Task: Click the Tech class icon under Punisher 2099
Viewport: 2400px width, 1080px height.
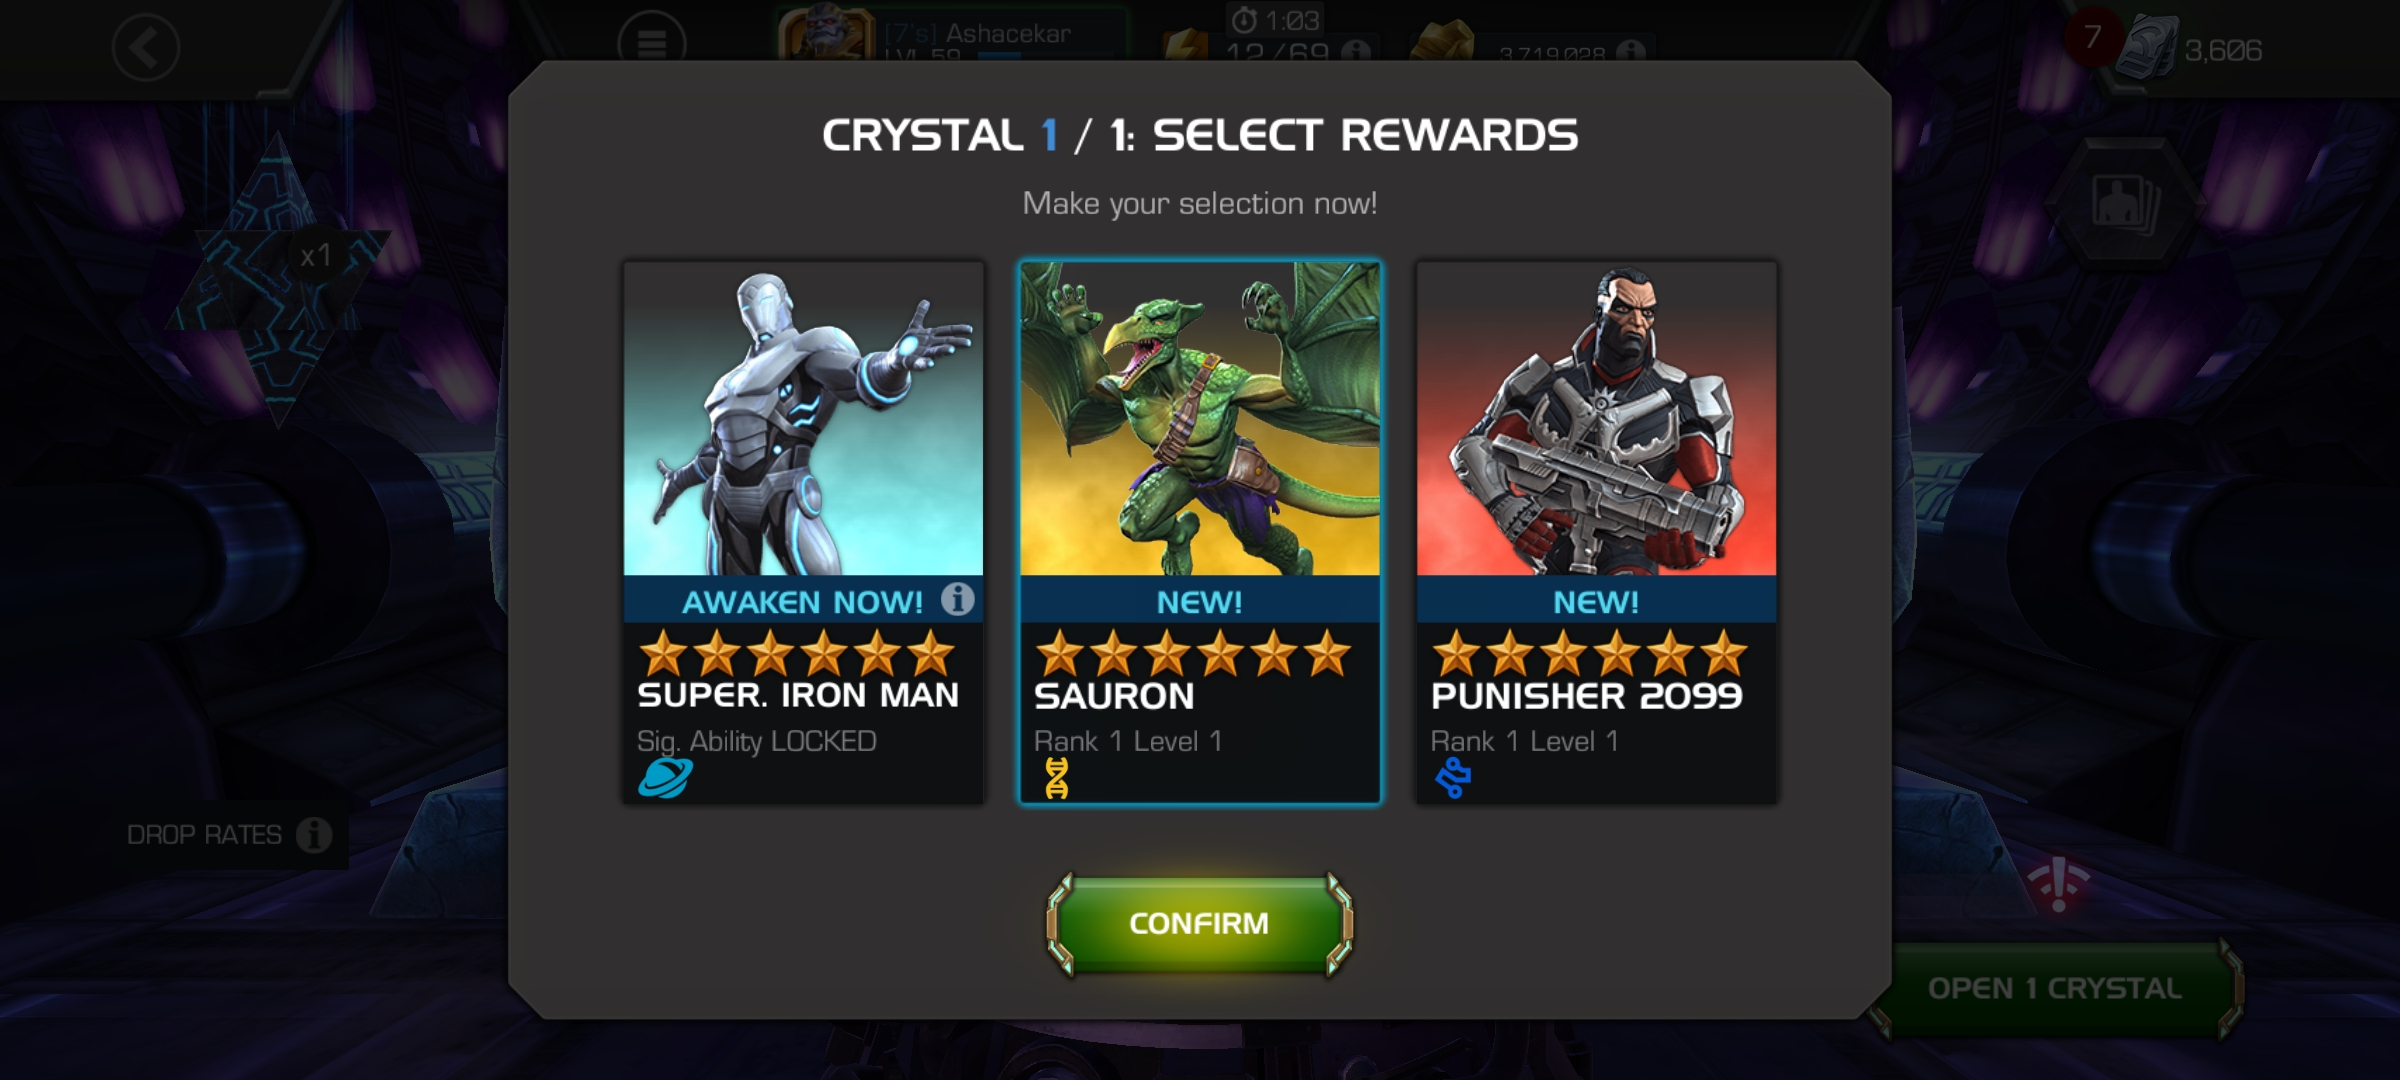Action: [x=1453, y=778]
